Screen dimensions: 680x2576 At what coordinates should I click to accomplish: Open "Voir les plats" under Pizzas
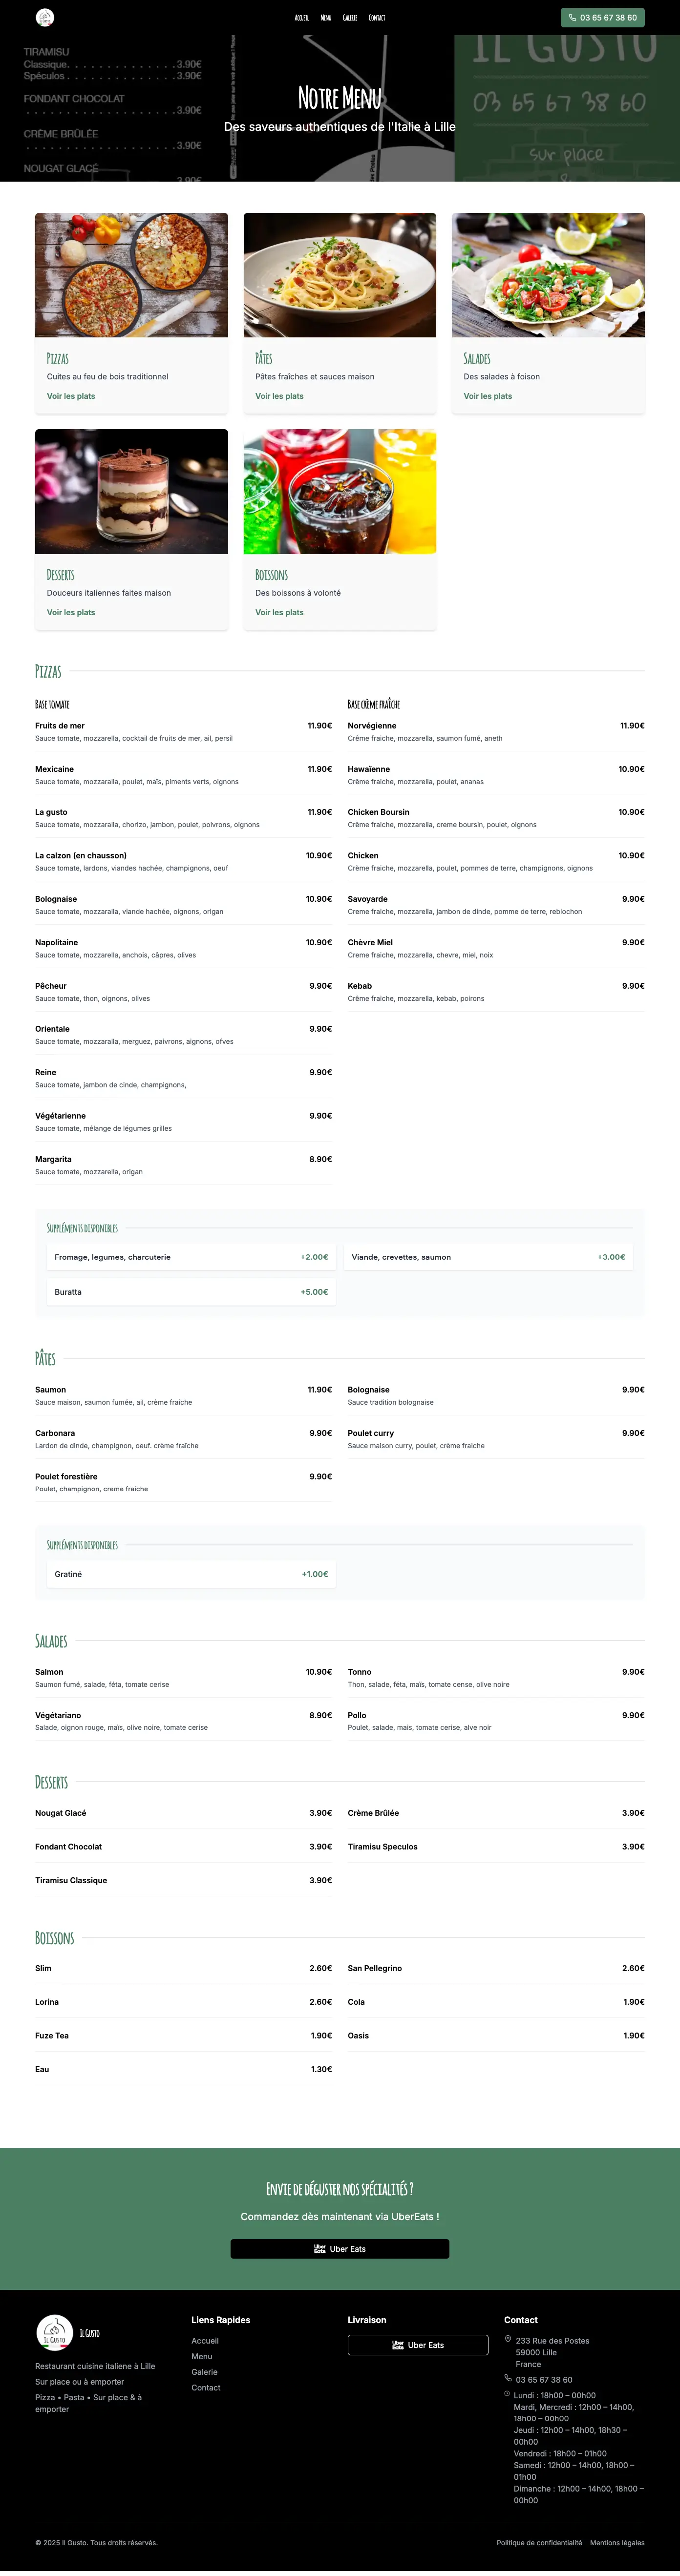pyautogui.click(x=71, y=396)
